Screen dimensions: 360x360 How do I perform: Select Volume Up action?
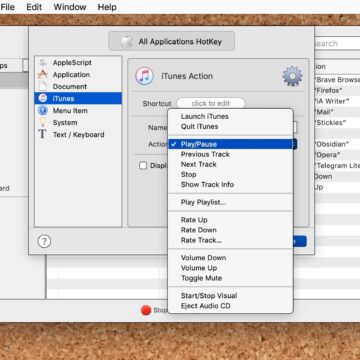click(230, 268)
